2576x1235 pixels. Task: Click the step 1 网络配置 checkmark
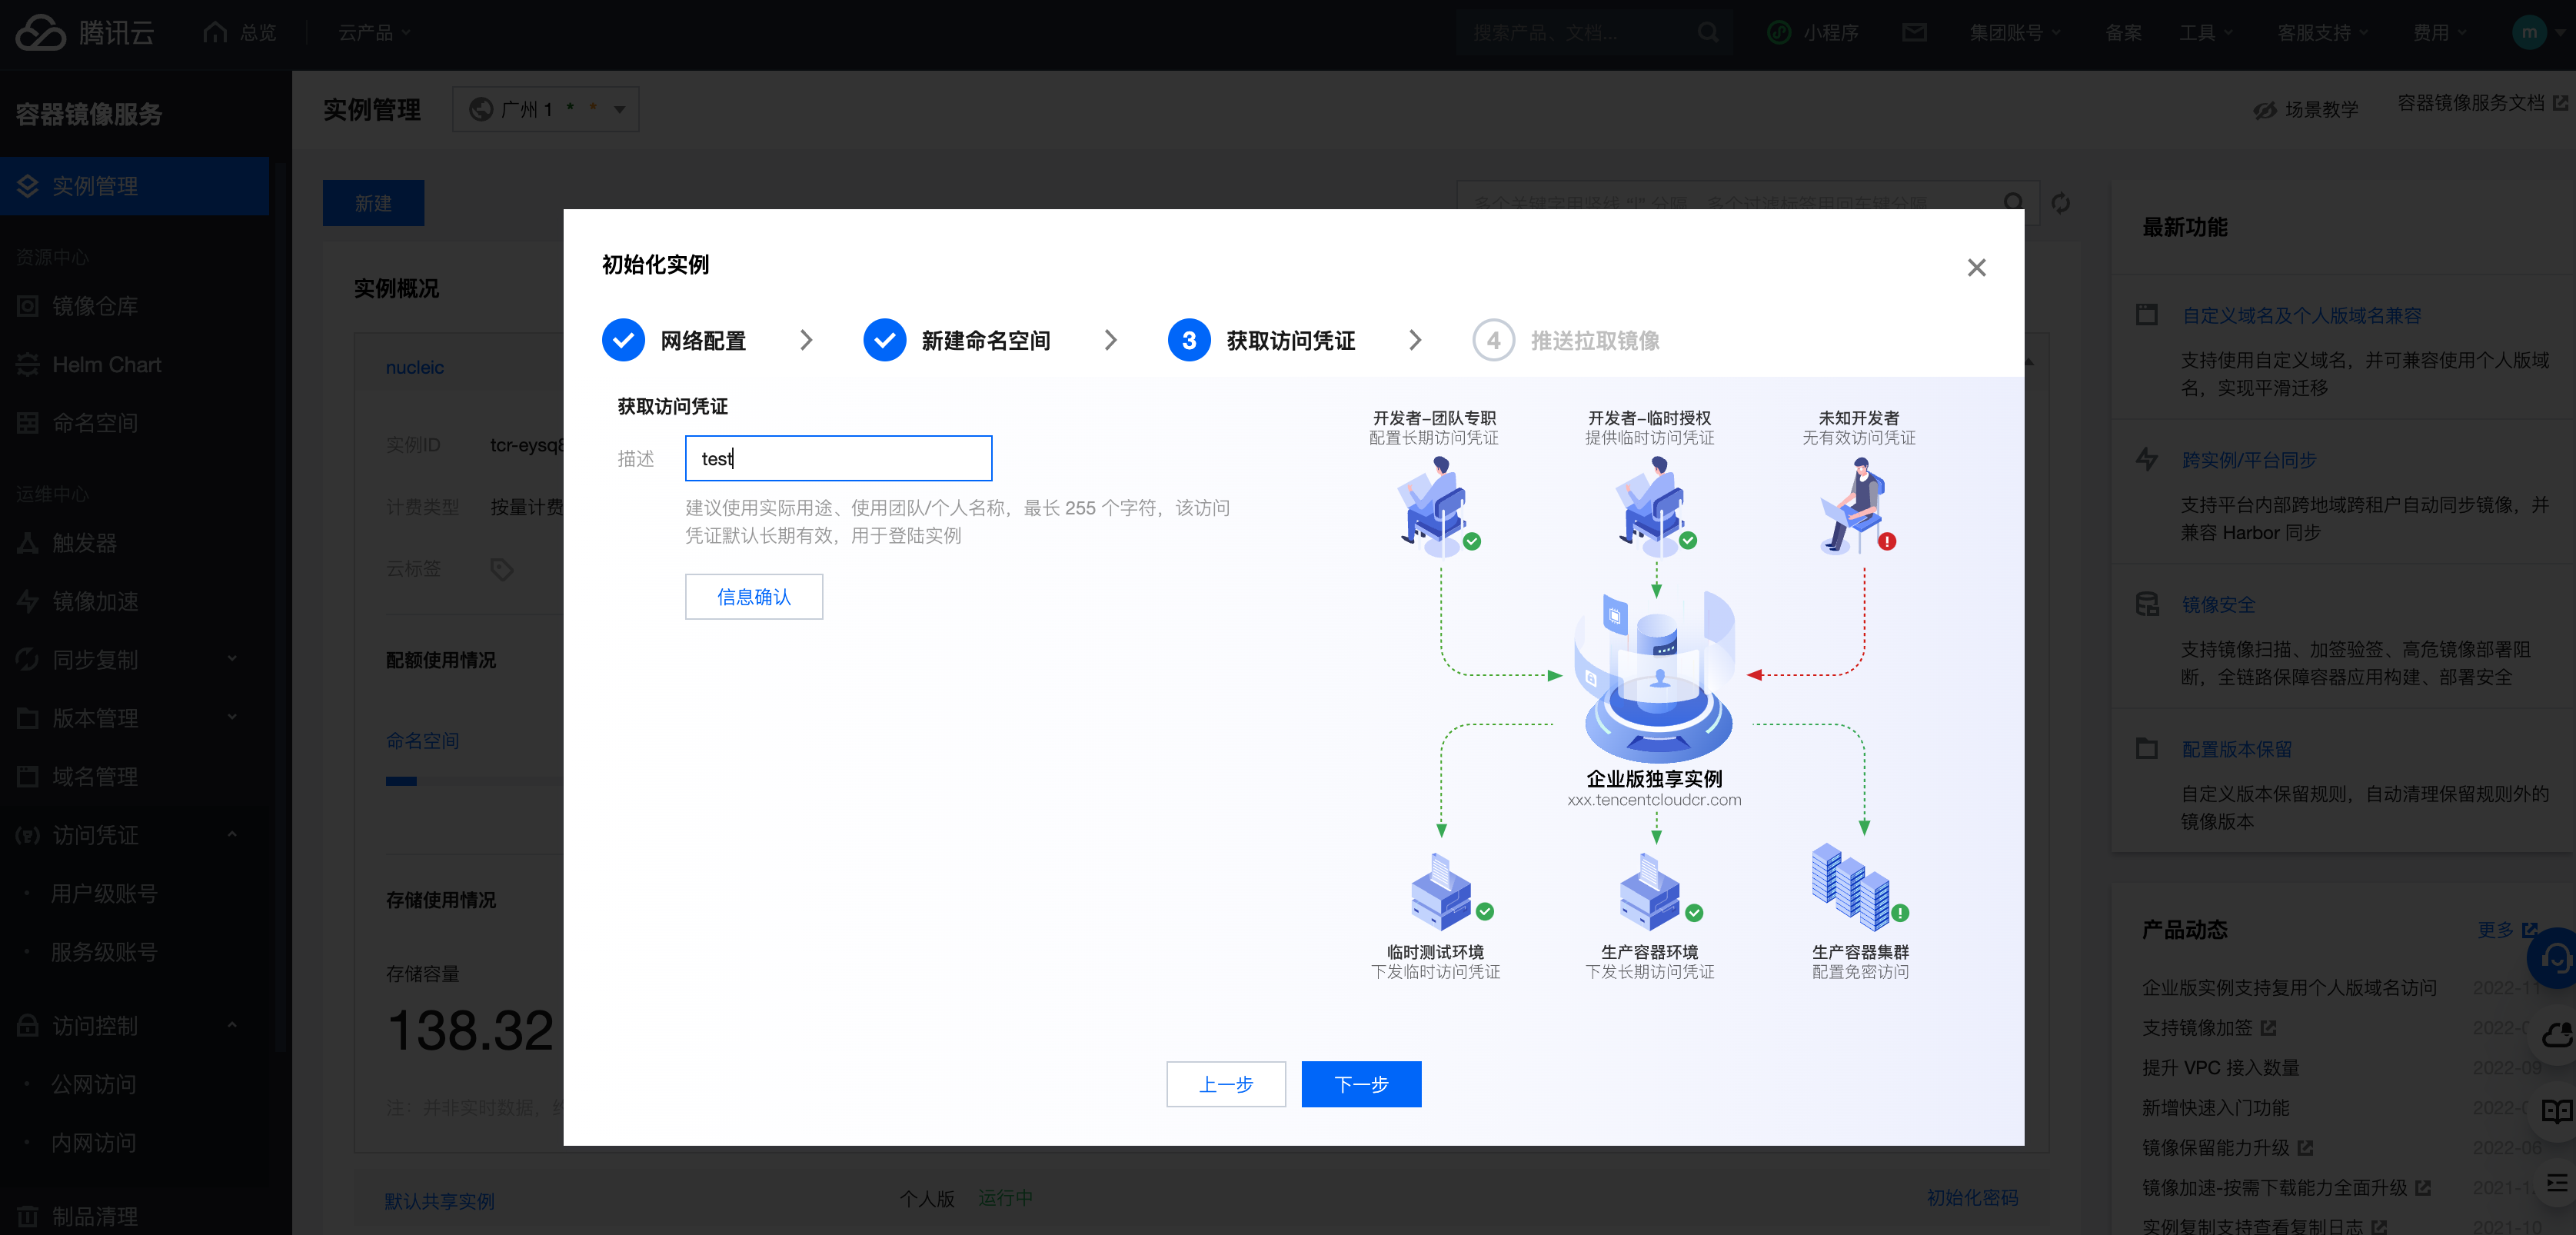coord(623,340)
